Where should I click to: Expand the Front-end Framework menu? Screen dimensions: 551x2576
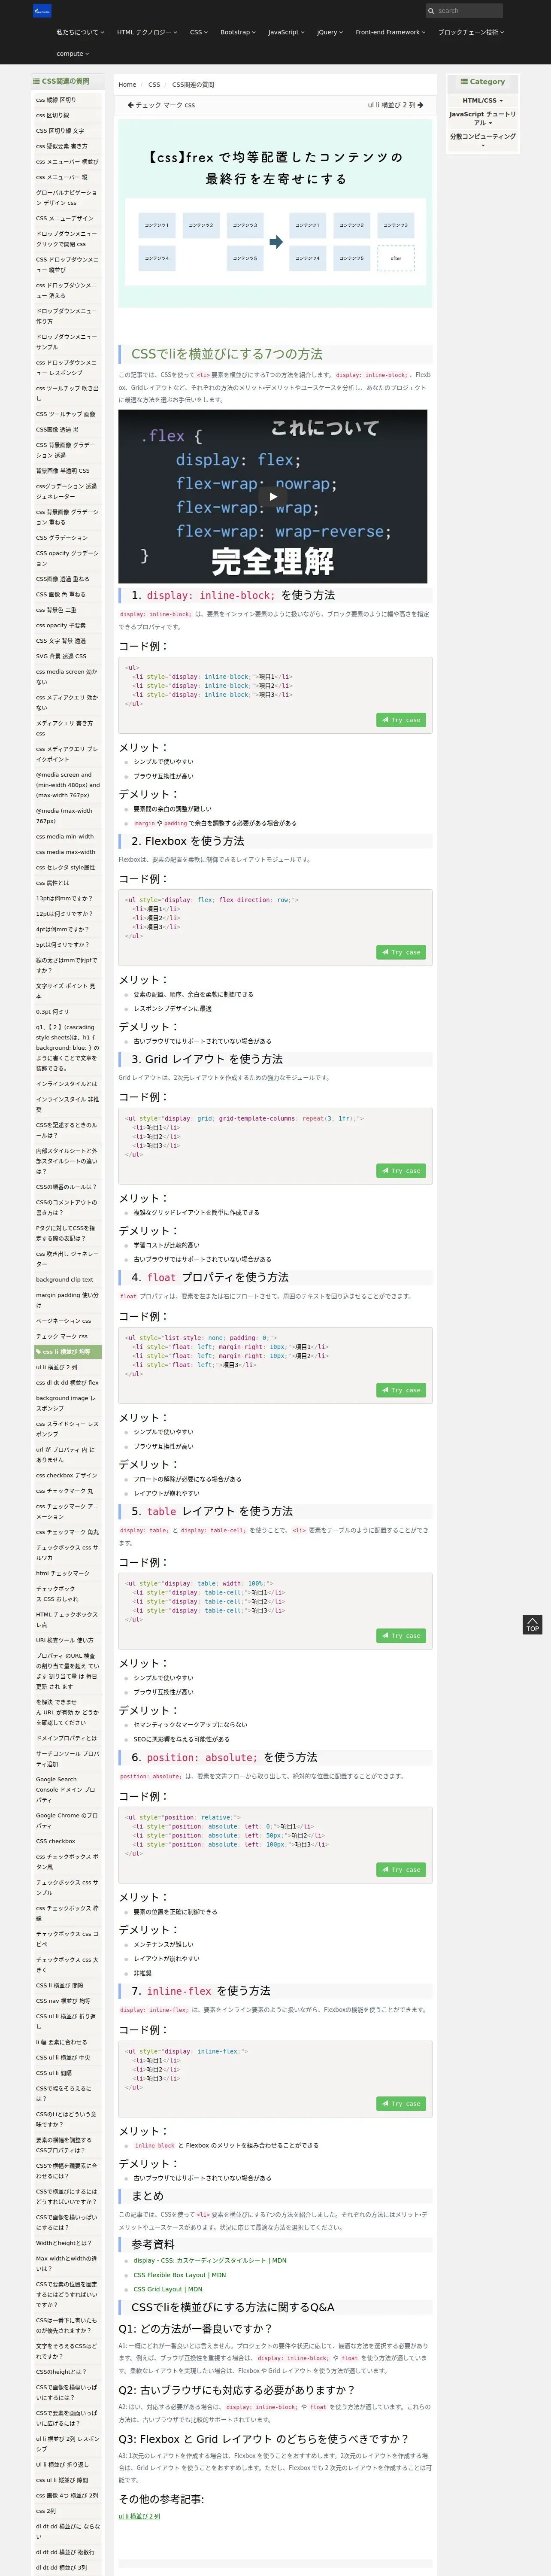390,32
